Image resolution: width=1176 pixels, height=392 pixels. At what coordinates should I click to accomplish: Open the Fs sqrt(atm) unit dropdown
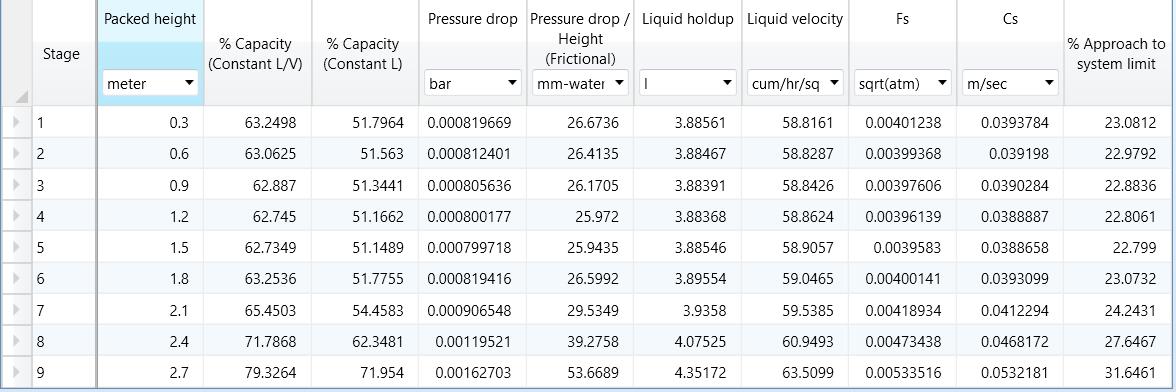click(x=903, y=83)
